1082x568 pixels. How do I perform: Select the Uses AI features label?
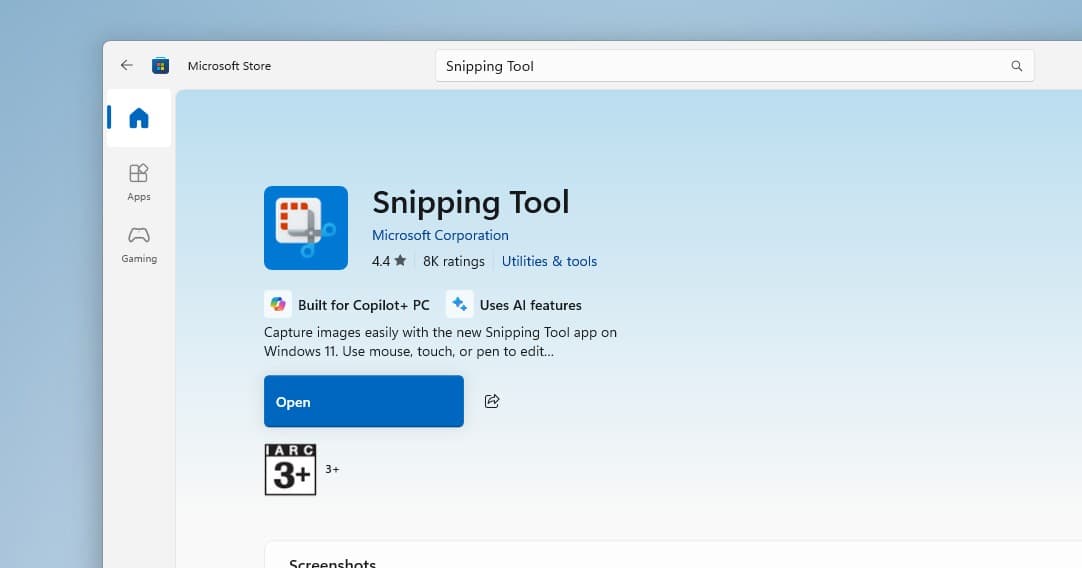530,305
